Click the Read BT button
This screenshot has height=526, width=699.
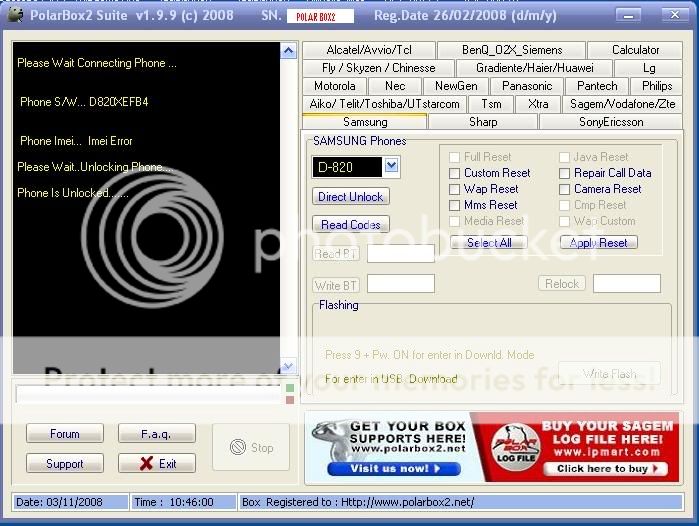pyautogui.click(x=336, y=254)
